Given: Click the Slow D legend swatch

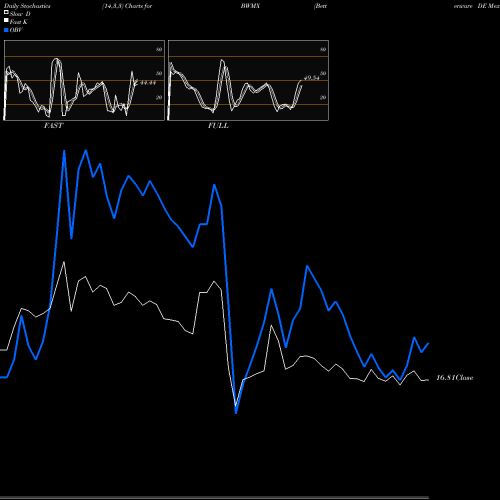Looking at the screenshot, I should tap(6, 12).
